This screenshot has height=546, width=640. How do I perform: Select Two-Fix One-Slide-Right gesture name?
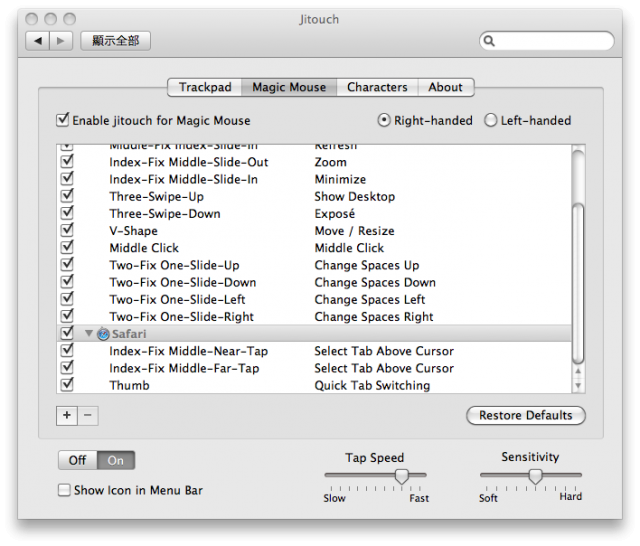[x=181, y=317]
